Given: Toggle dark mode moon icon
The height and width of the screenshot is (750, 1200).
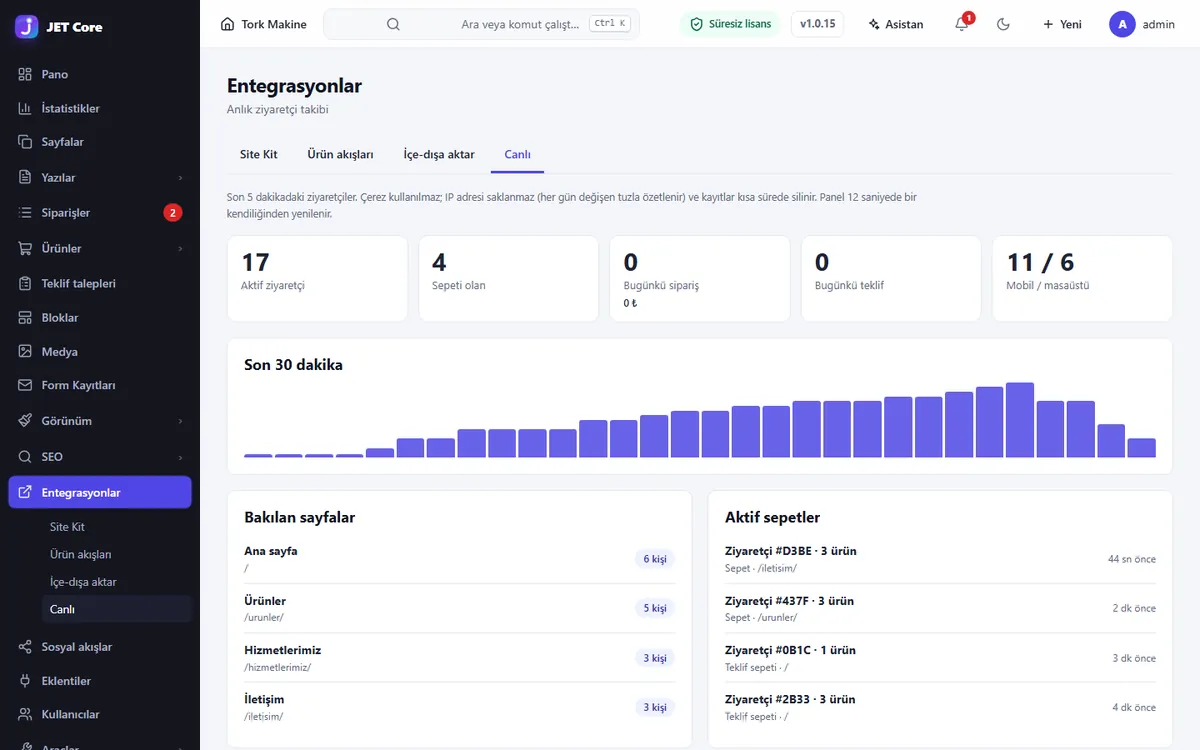Looking at the screenshot, I should [x=1004, y=24].
